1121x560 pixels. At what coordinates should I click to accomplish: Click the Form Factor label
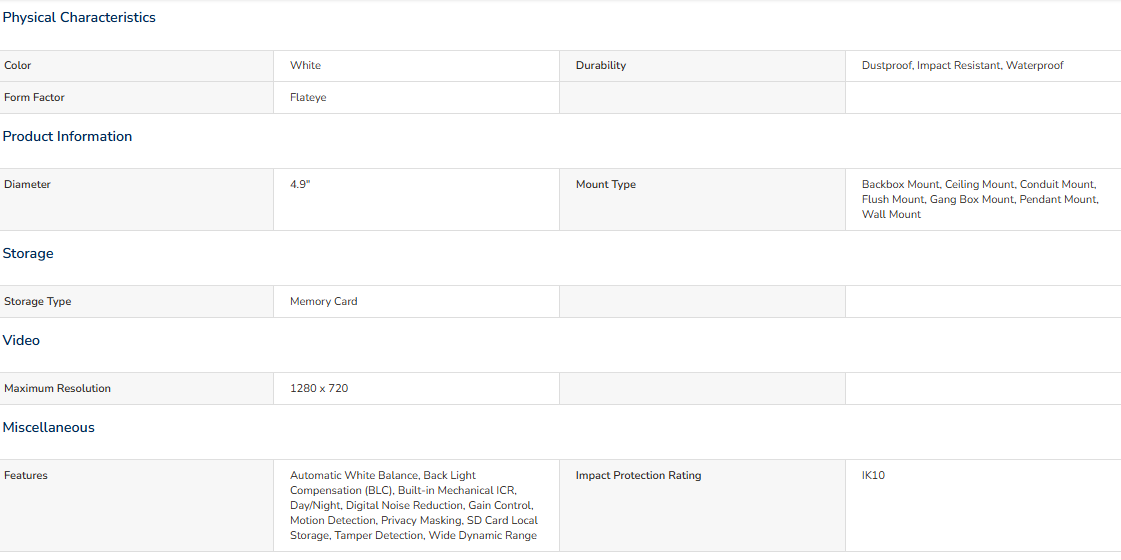click(34, 97)
